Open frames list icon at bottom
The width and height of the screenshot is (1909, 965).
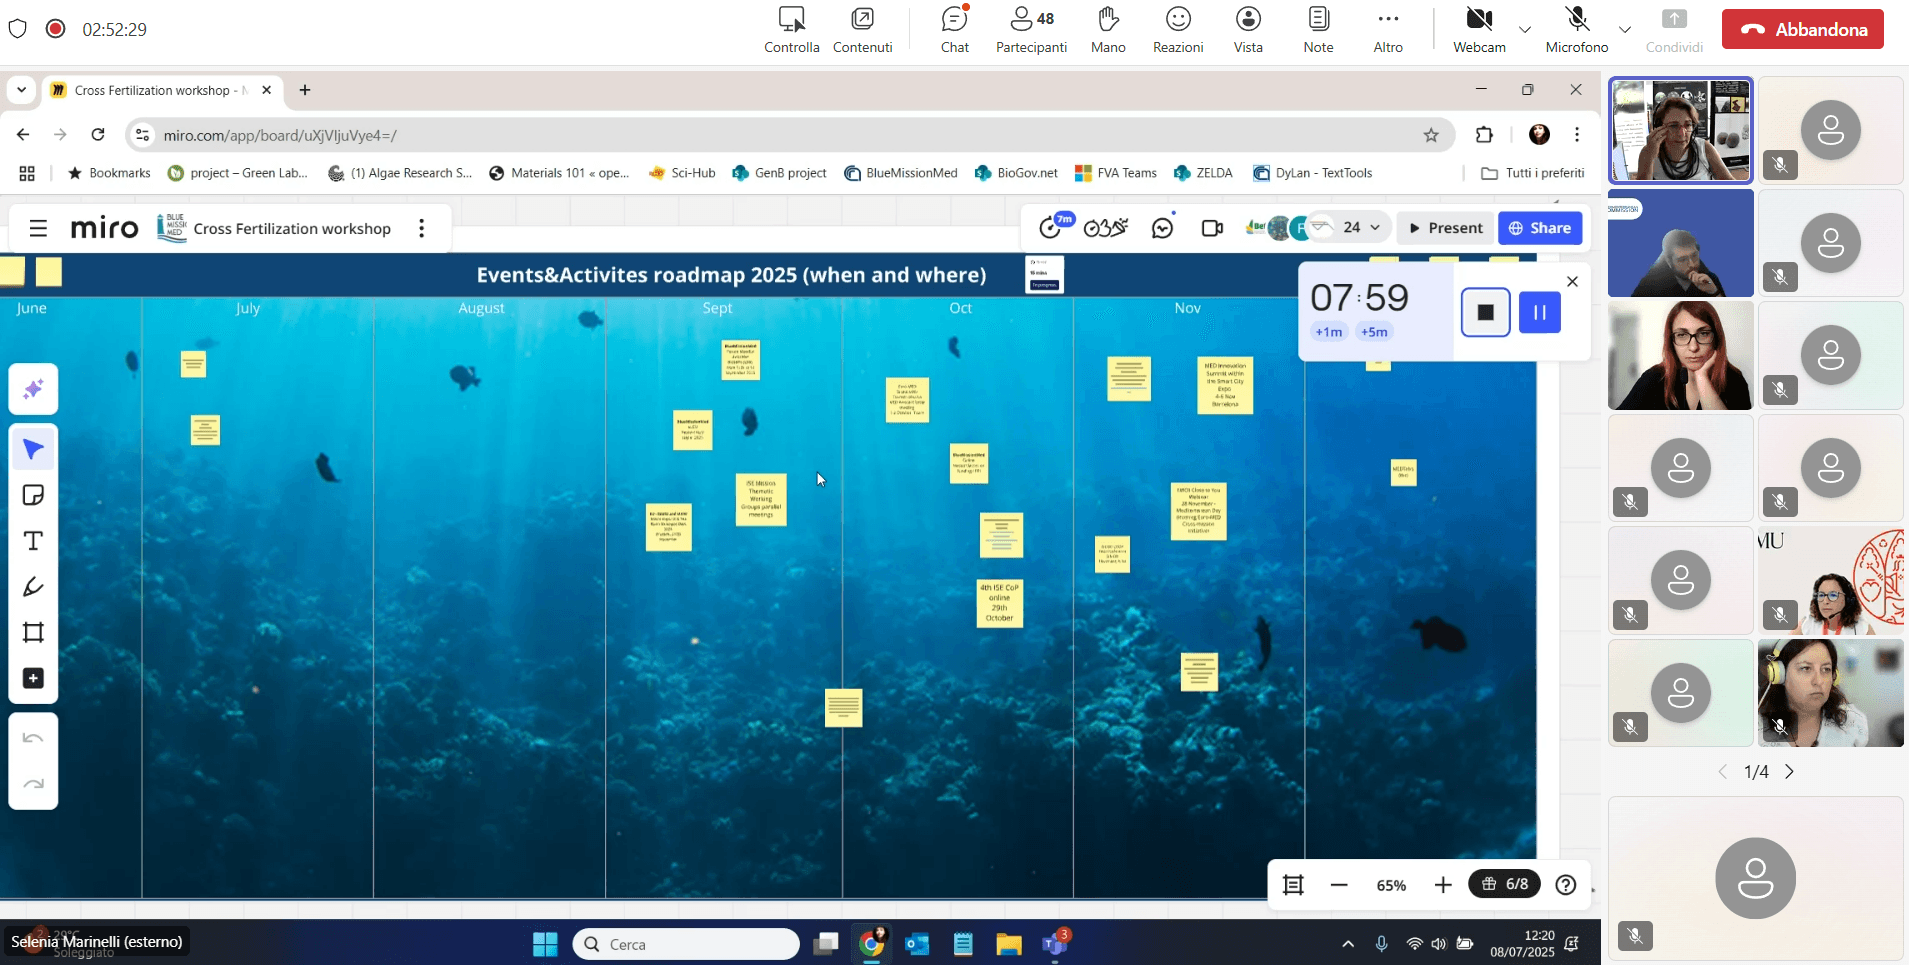[x=1293, y=885]
